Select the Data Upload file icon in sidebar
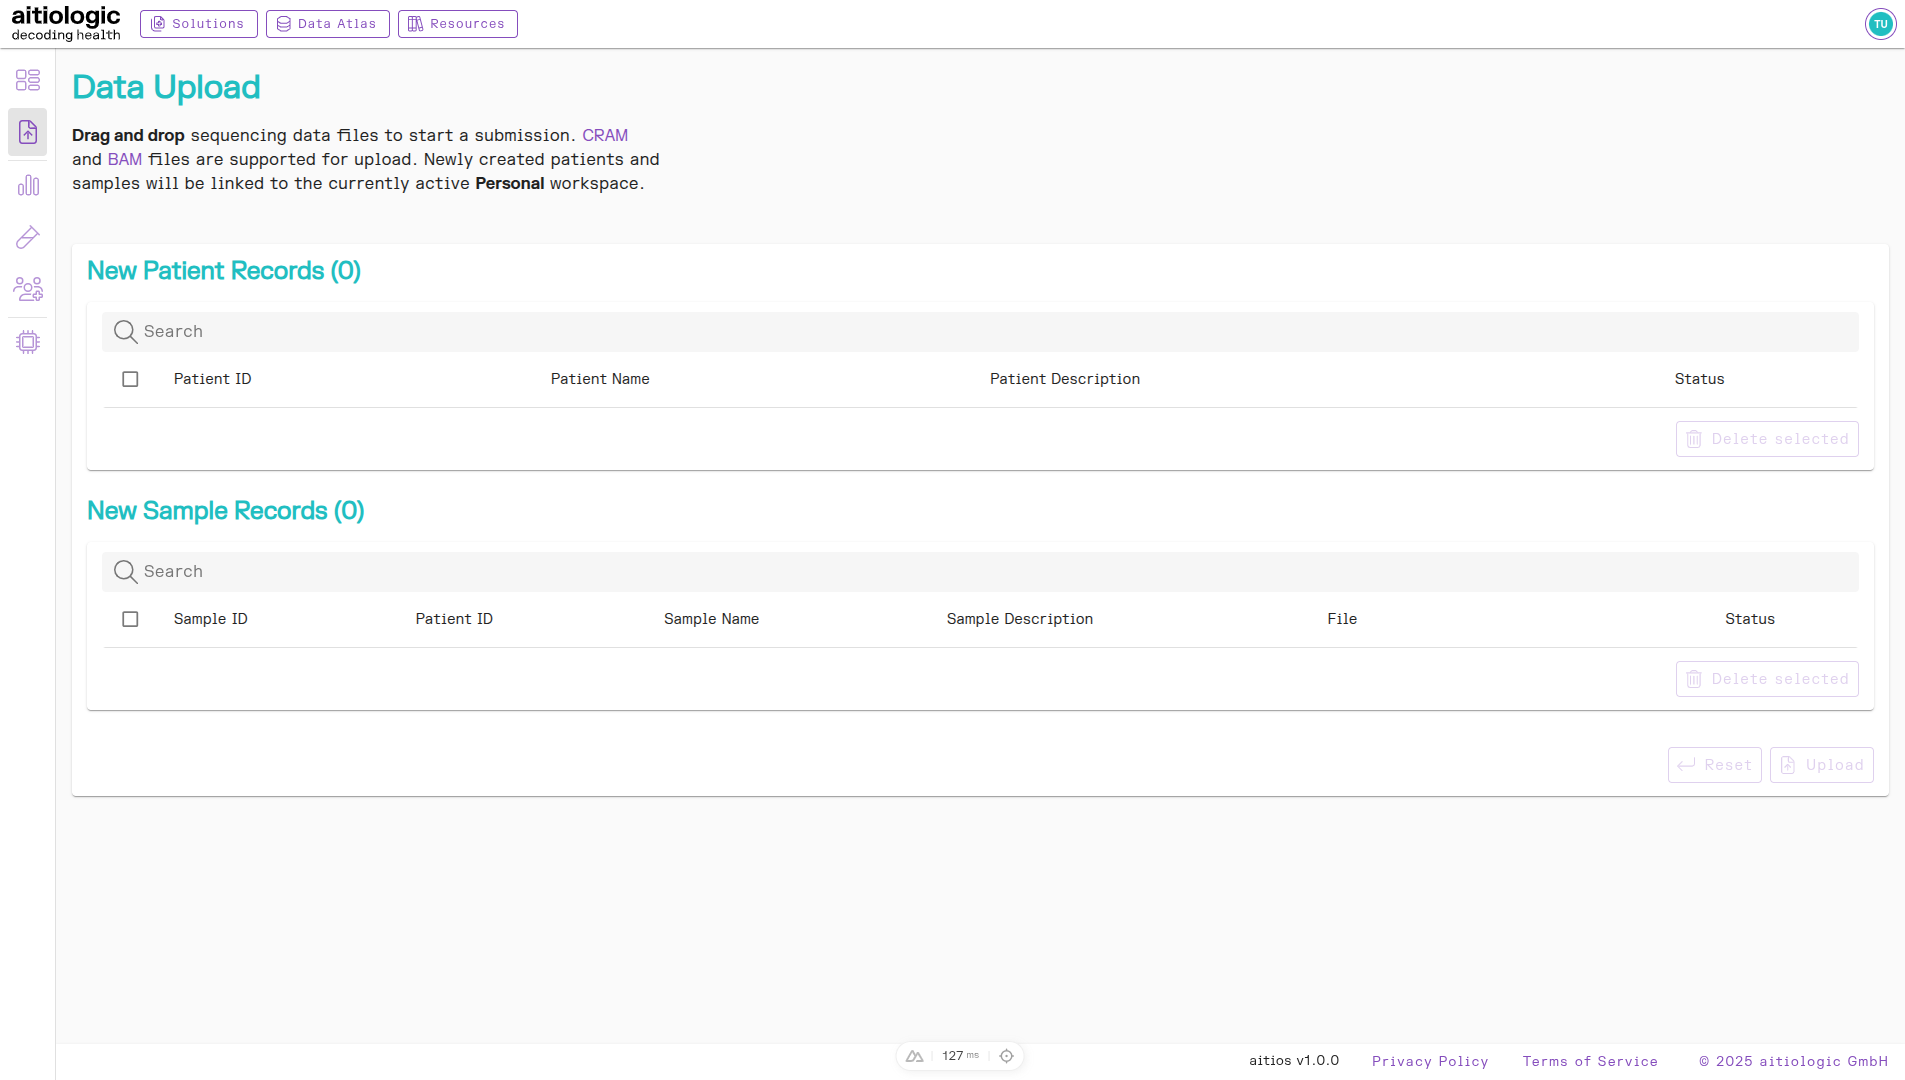1905x1080 pixels. 27,132
